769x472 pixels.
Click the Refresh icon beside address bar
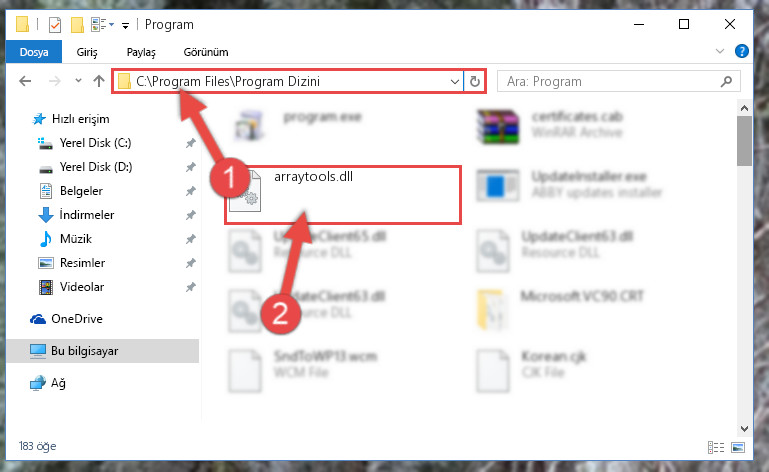pos(474,81)
